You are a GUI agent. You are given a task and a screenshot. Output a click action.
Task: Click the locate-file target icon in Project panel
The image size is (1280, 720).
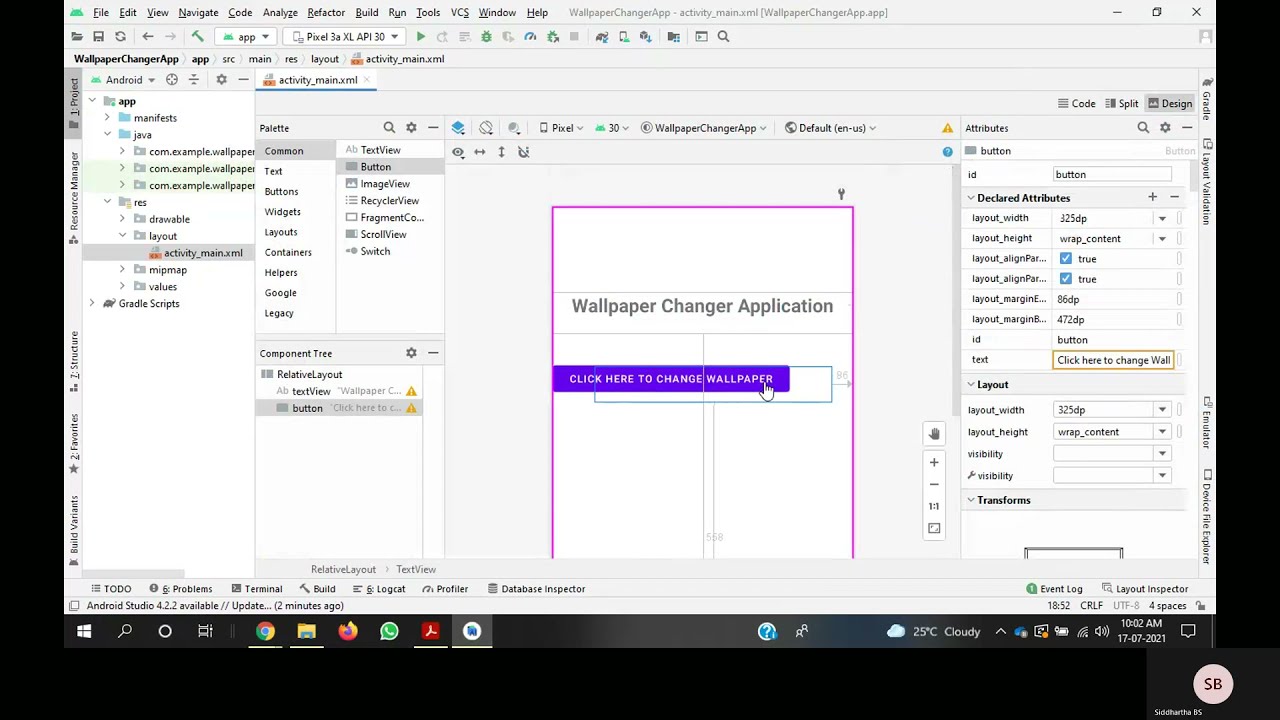(172, 80)
